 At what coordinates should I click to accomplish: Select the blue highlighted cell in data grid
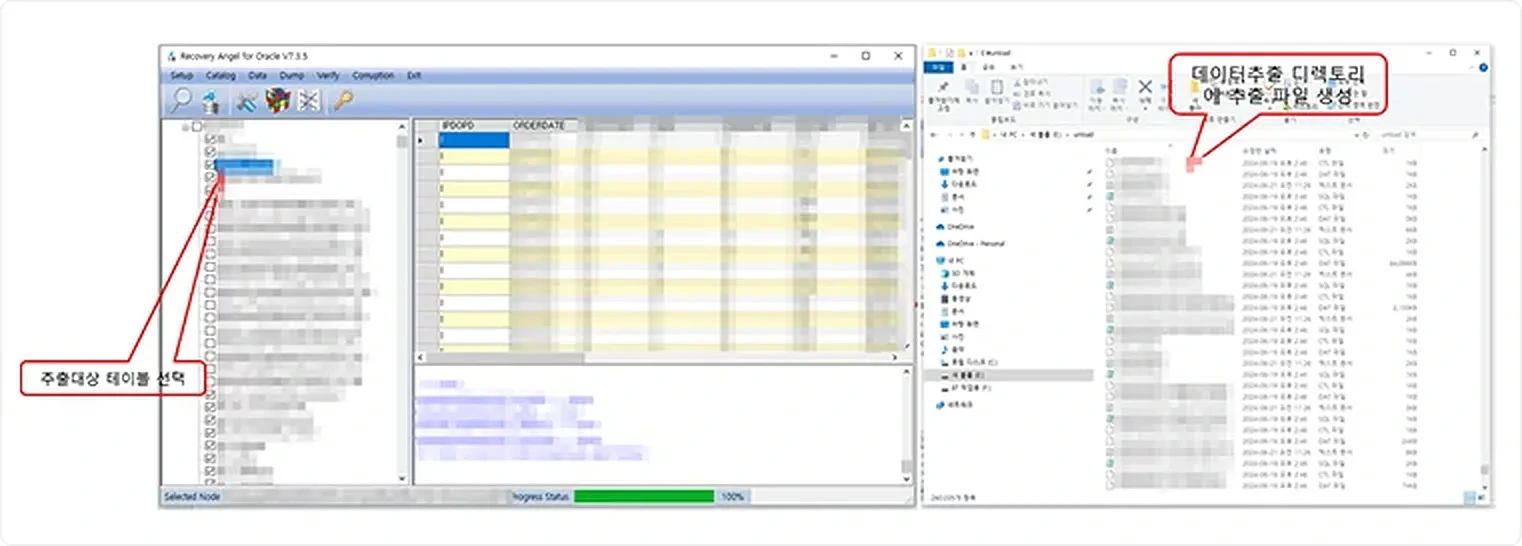pyautogui.click(x=474, y=140)
